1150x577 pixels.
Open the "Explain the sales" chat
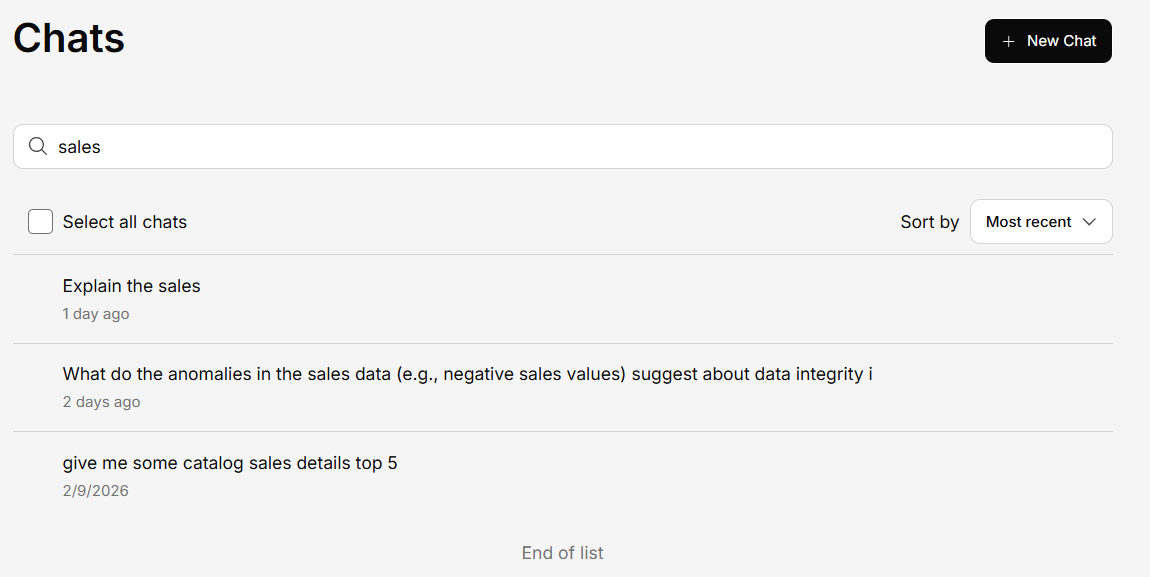click(131, 286)
